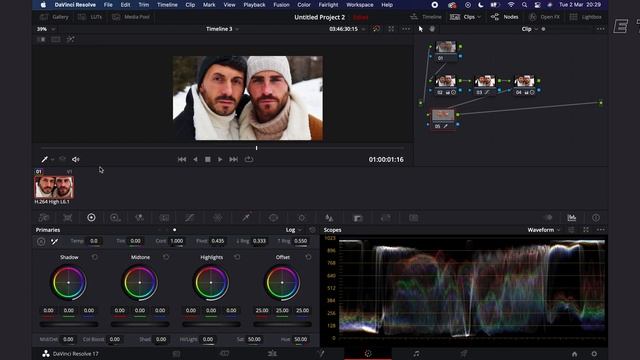The height and width of the screenshot is (360, 640).
Task: Open the Power Window palette icon
Action: (273, 218)
